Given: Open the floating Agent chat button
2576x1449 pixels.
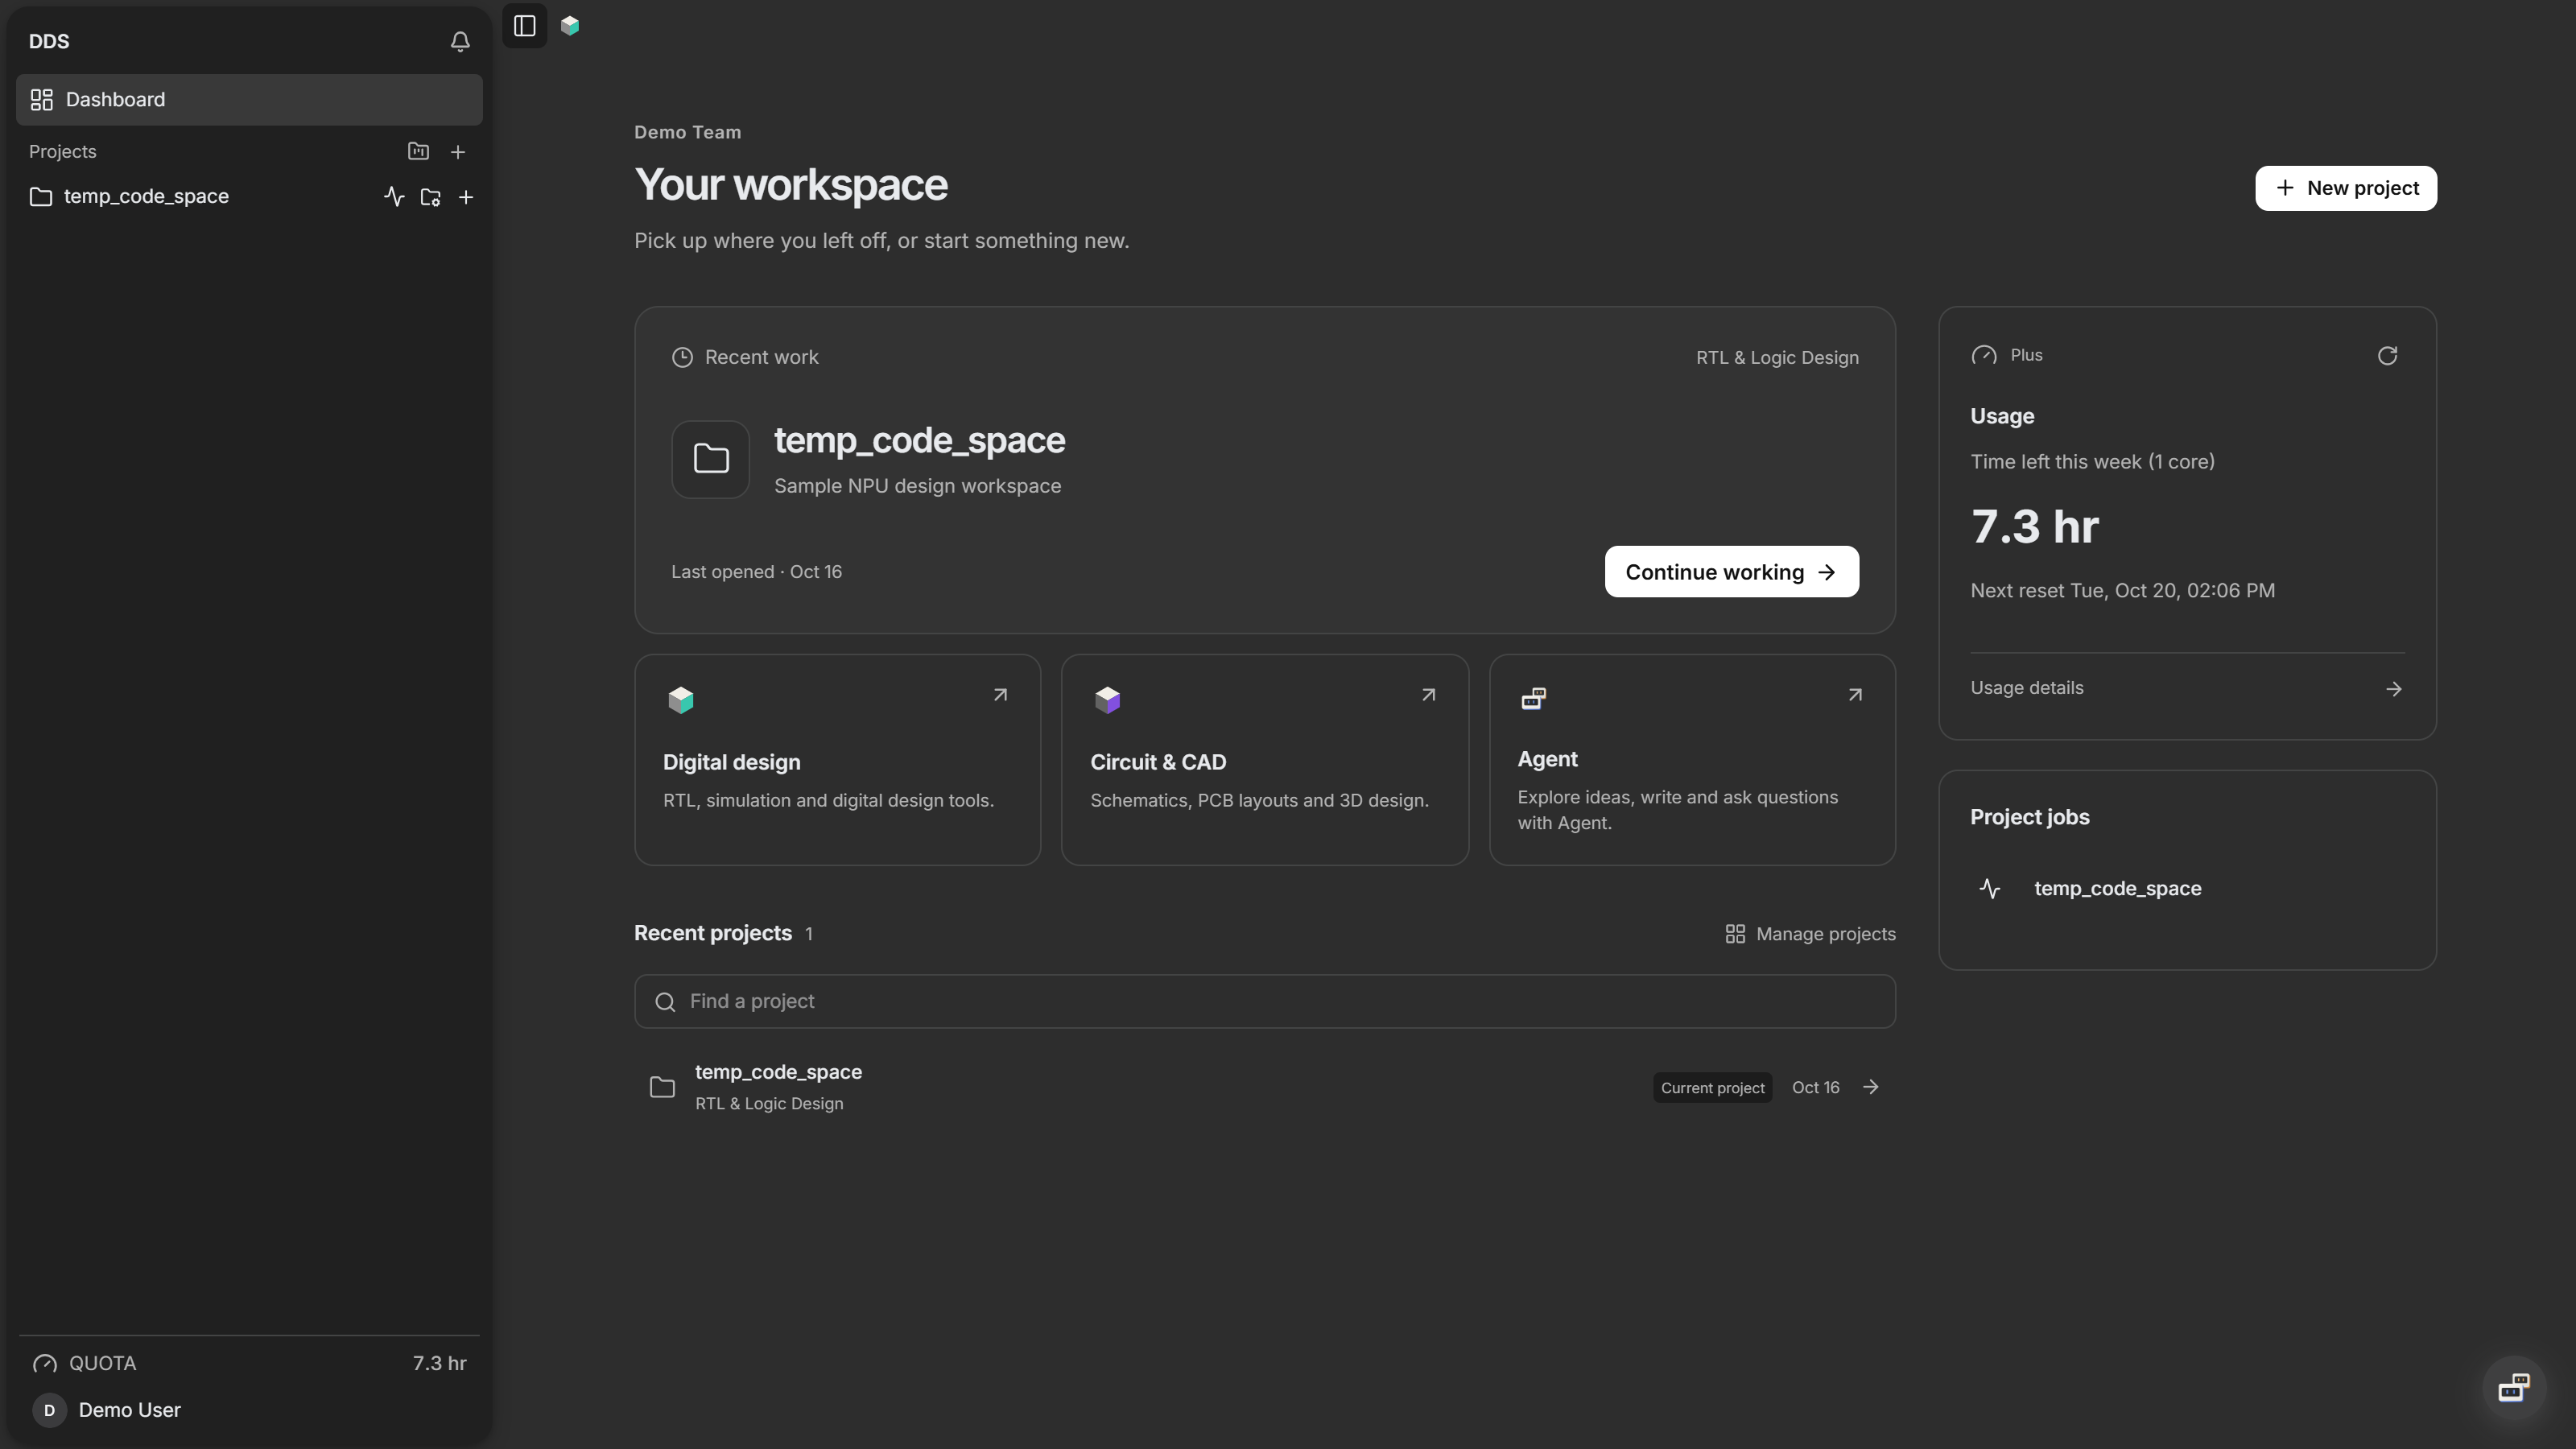Looking at the screenshot, I should (x=2514, y=1387).
